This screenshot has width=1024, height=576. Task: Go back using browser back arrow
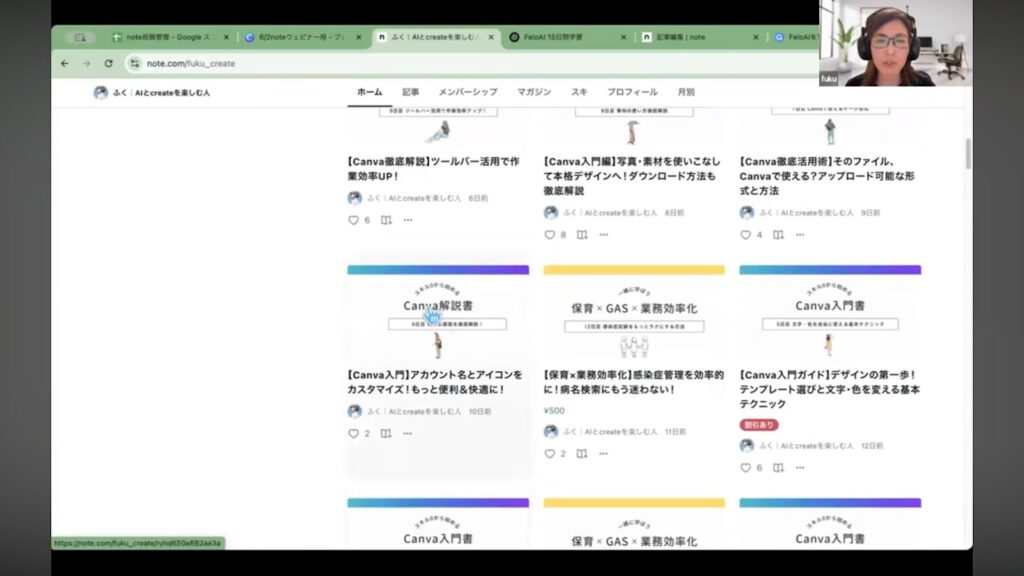tap(65, 63)
